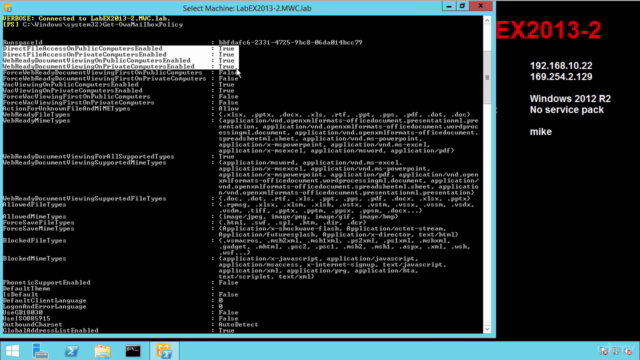Open File Explorer from the taskbar
Viewport: 640px width, 360px height.
click(x=102, y=351)
